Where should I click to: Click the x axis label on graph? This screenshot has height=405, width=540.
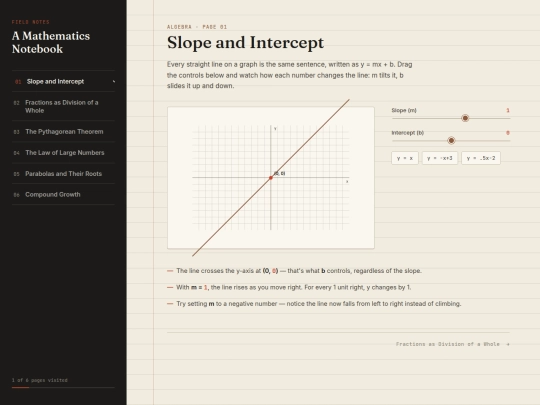(347, 181)
